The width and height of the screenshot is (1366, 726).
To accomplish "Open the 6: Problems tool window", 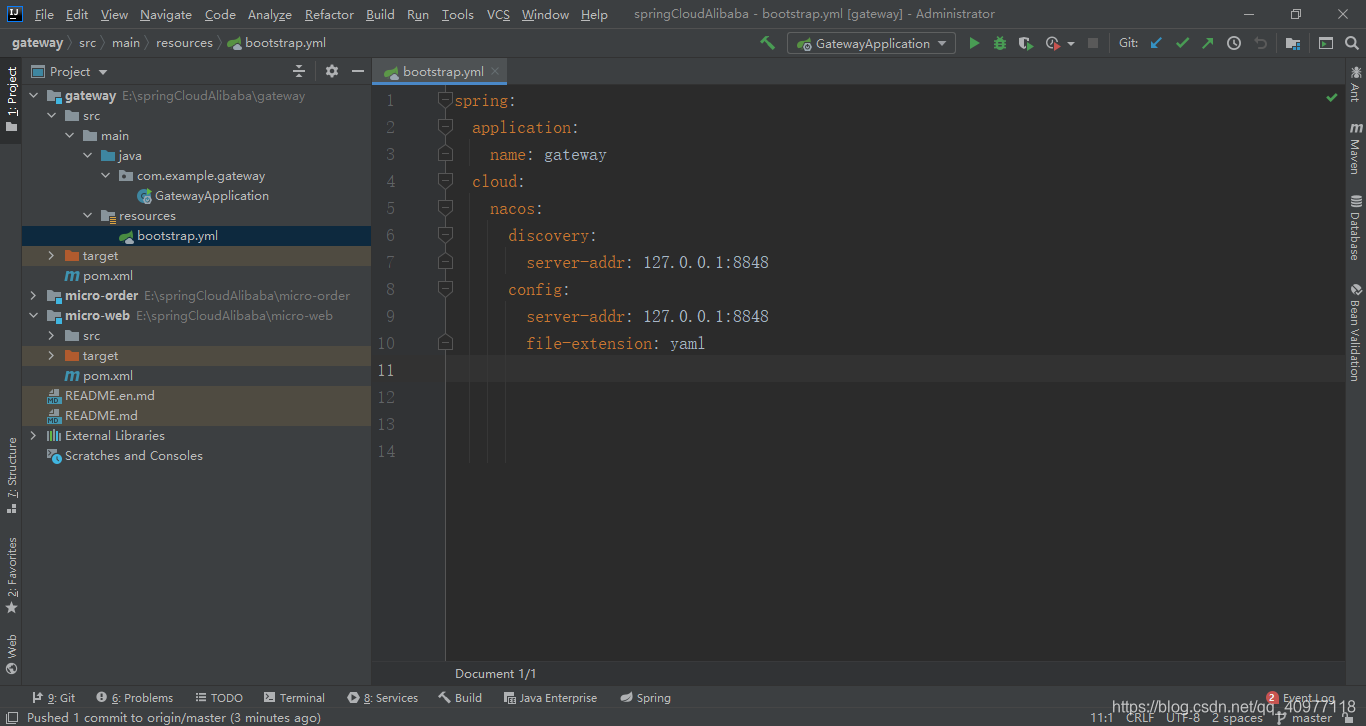I will (x=135, y=698).
